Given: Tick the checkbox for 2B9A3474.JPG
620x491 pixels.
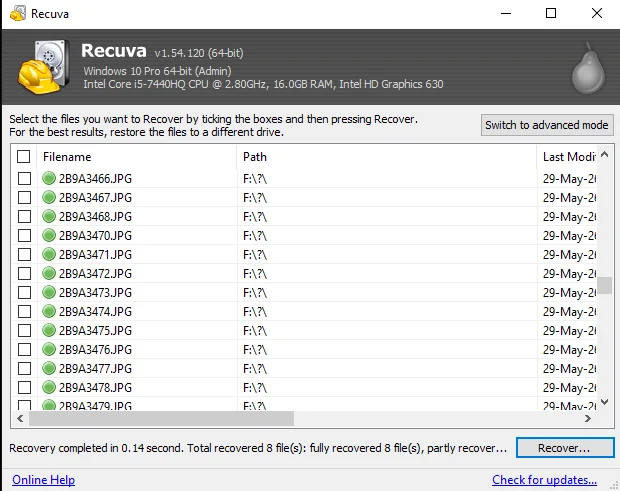Looking at the screenshot, I should tap(25, 311).
